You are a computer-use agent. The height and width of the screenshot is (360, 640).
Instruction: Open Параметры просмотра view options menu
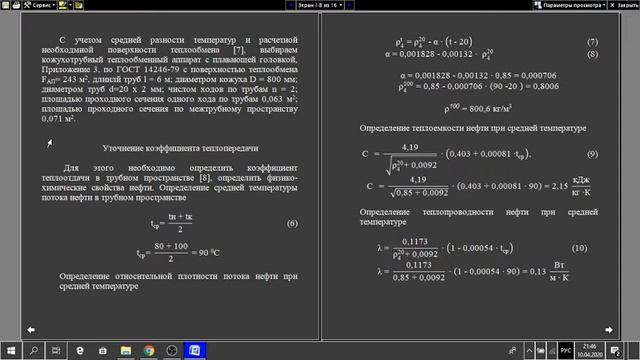570,5
